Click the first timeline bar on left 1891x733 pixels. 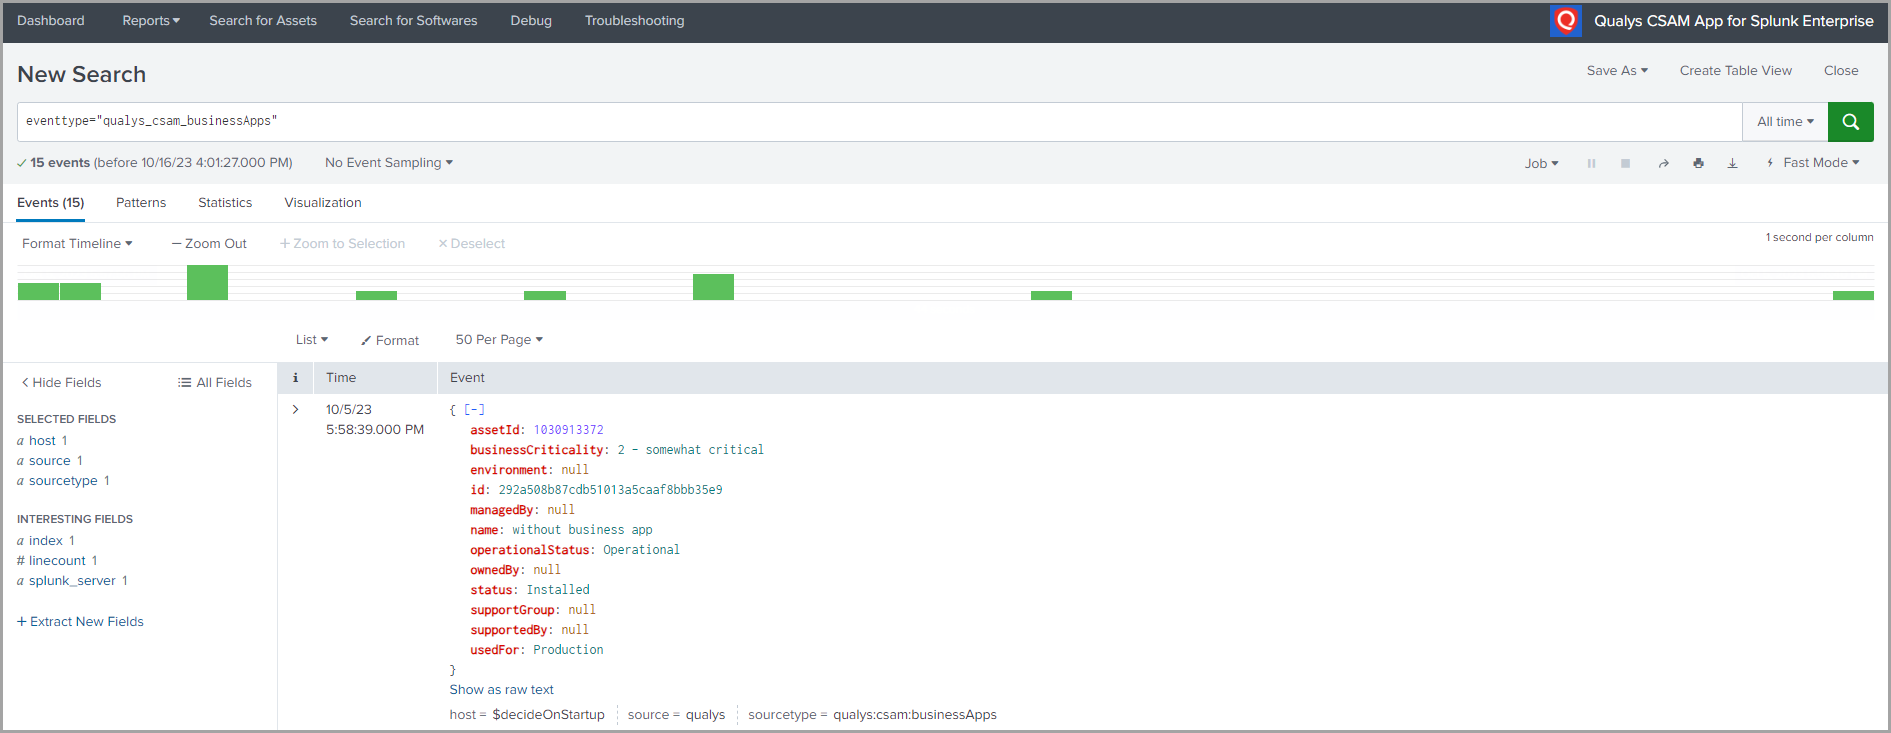38,291
